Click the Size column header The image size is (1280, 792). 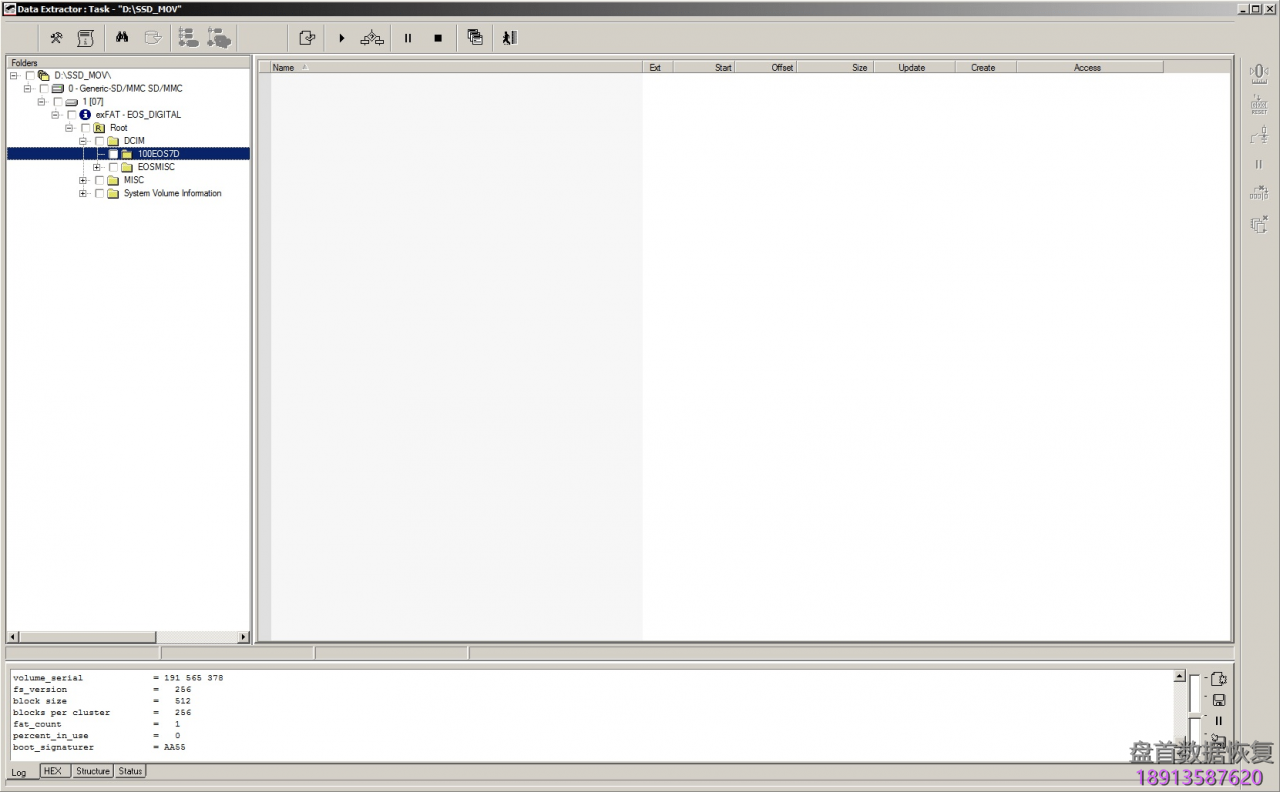(x=859, y=68)
